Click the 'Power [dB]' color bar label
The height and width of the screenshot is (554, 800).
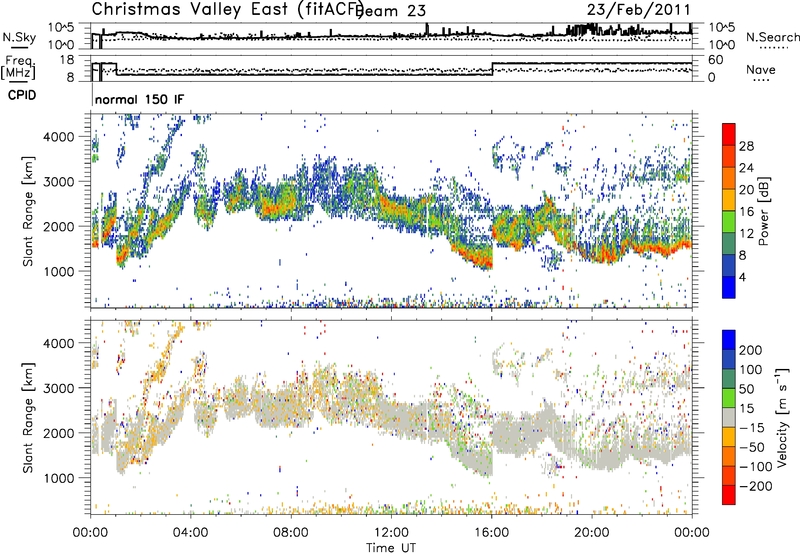[x=764, y=211]
